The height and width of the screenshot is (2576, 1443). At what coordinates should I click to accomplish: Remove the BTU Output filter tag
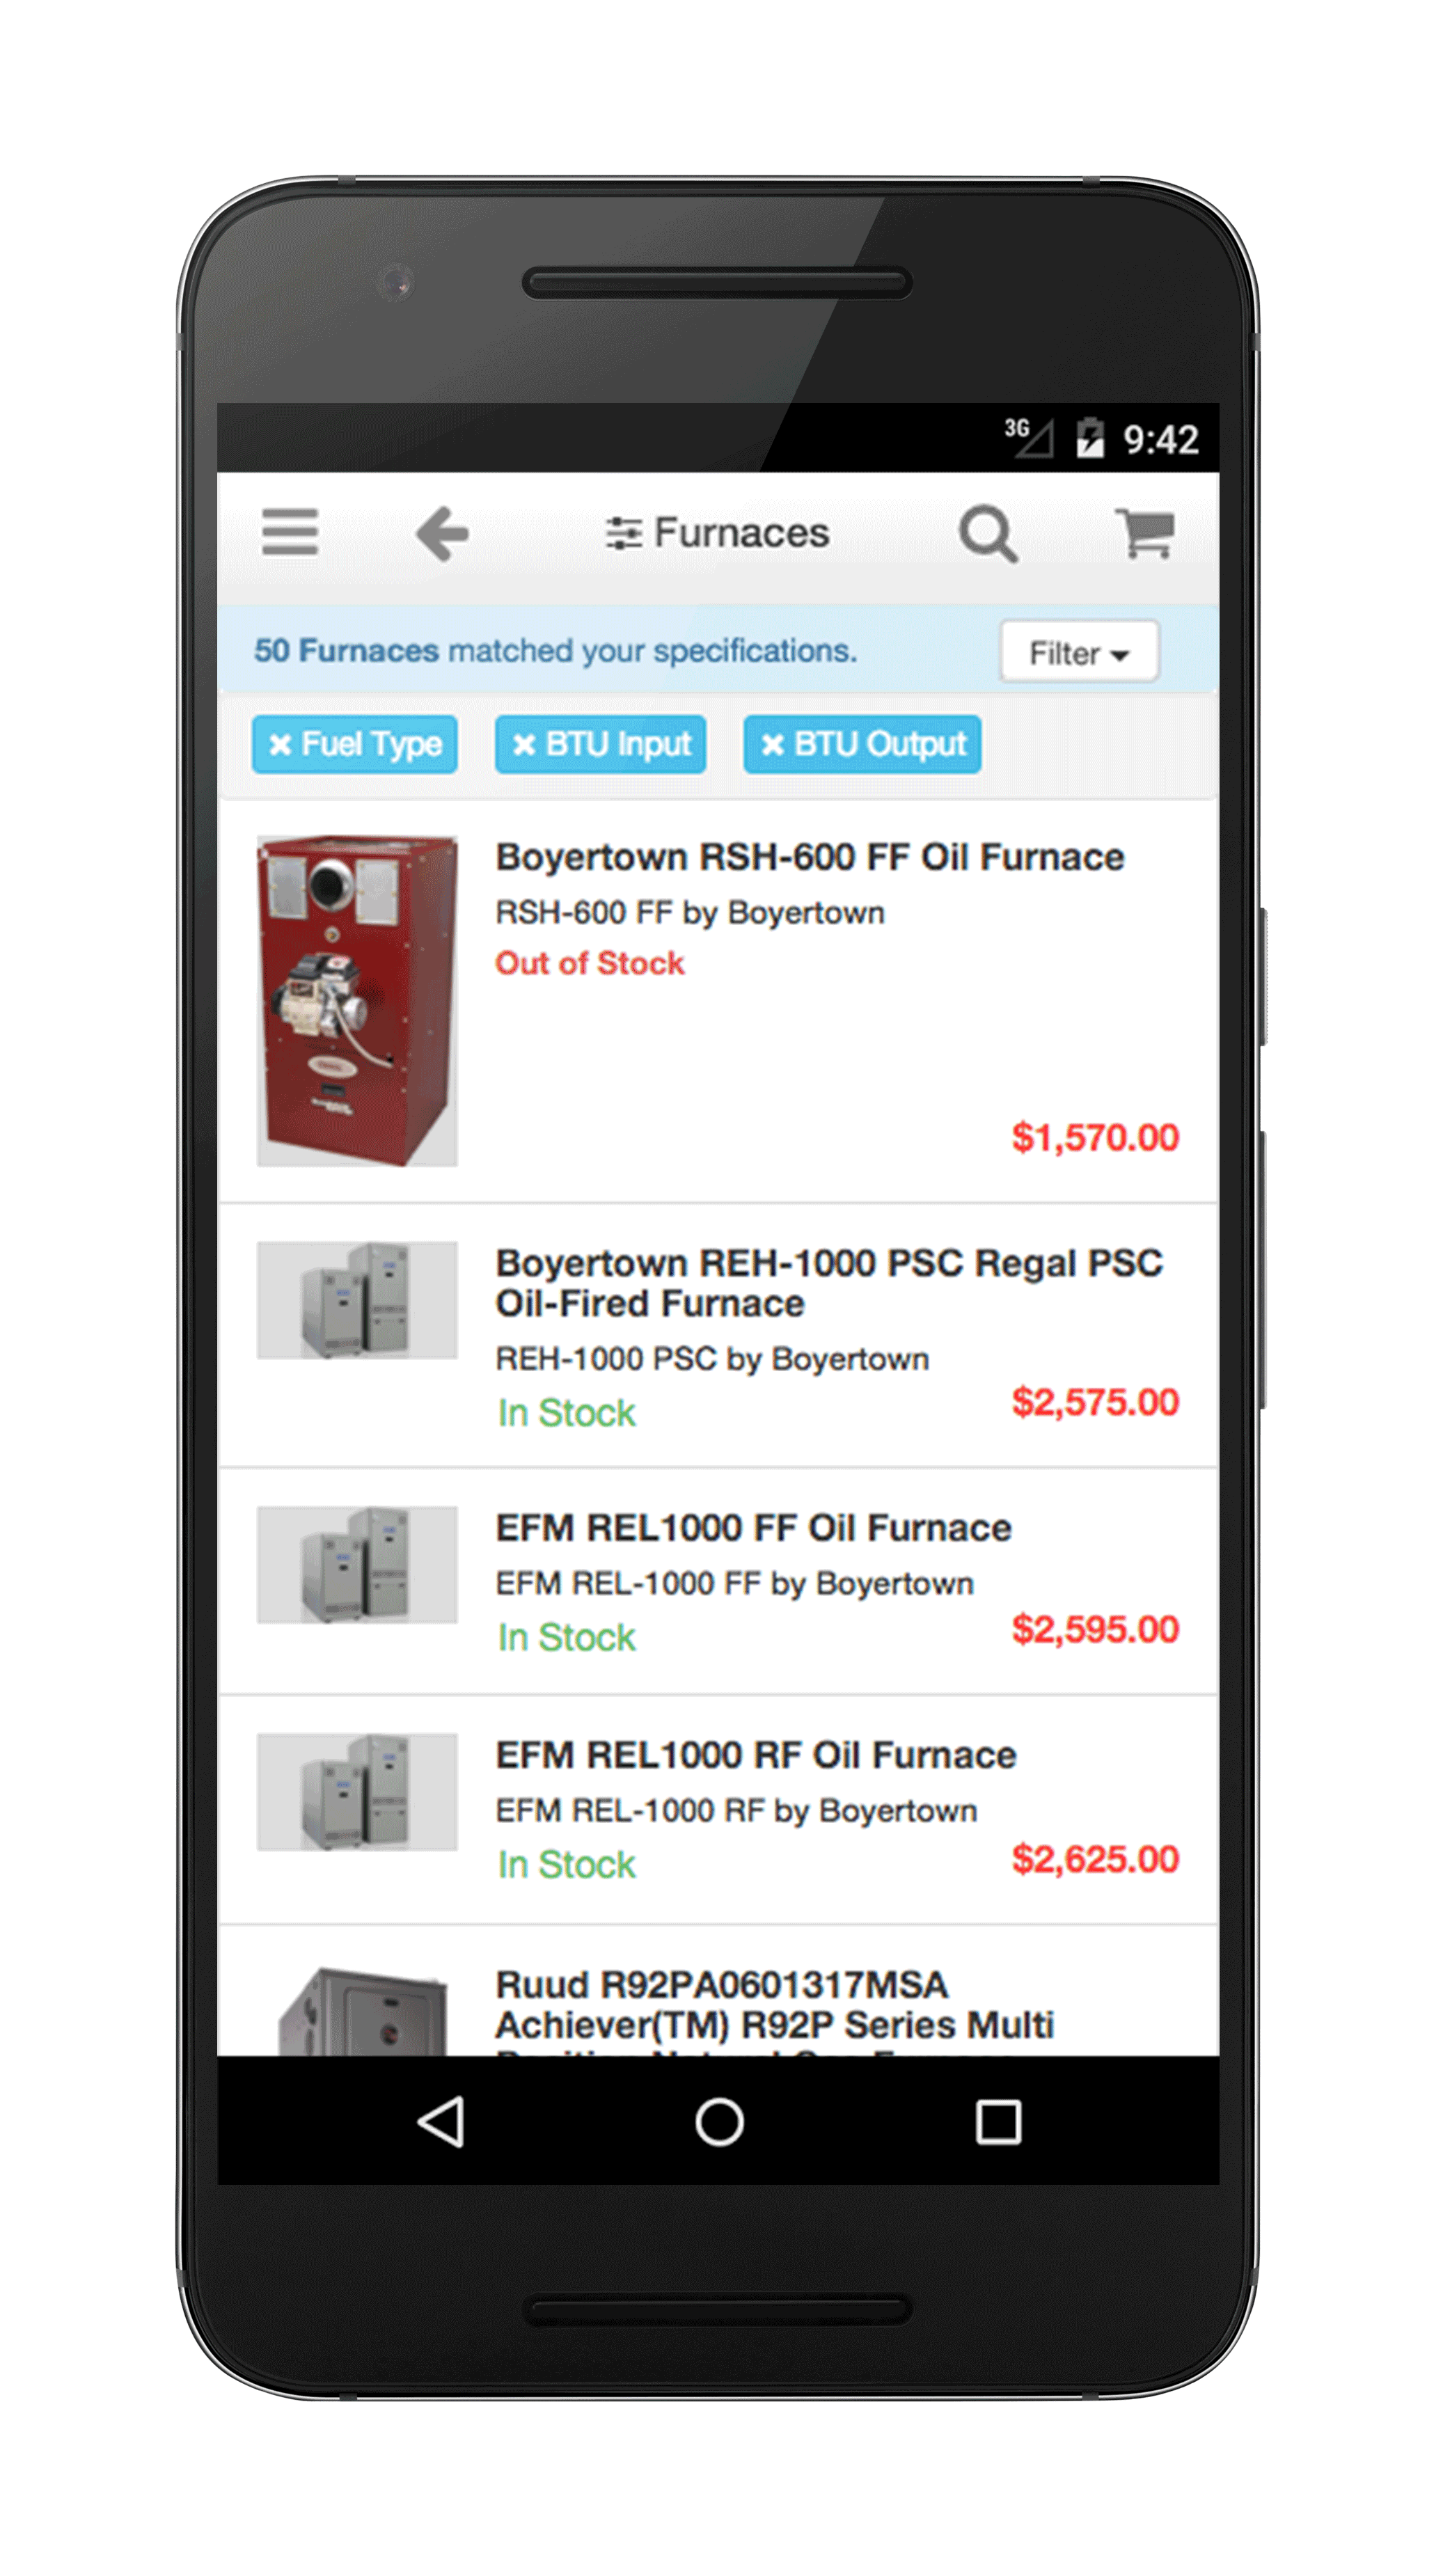pos(862,744)
